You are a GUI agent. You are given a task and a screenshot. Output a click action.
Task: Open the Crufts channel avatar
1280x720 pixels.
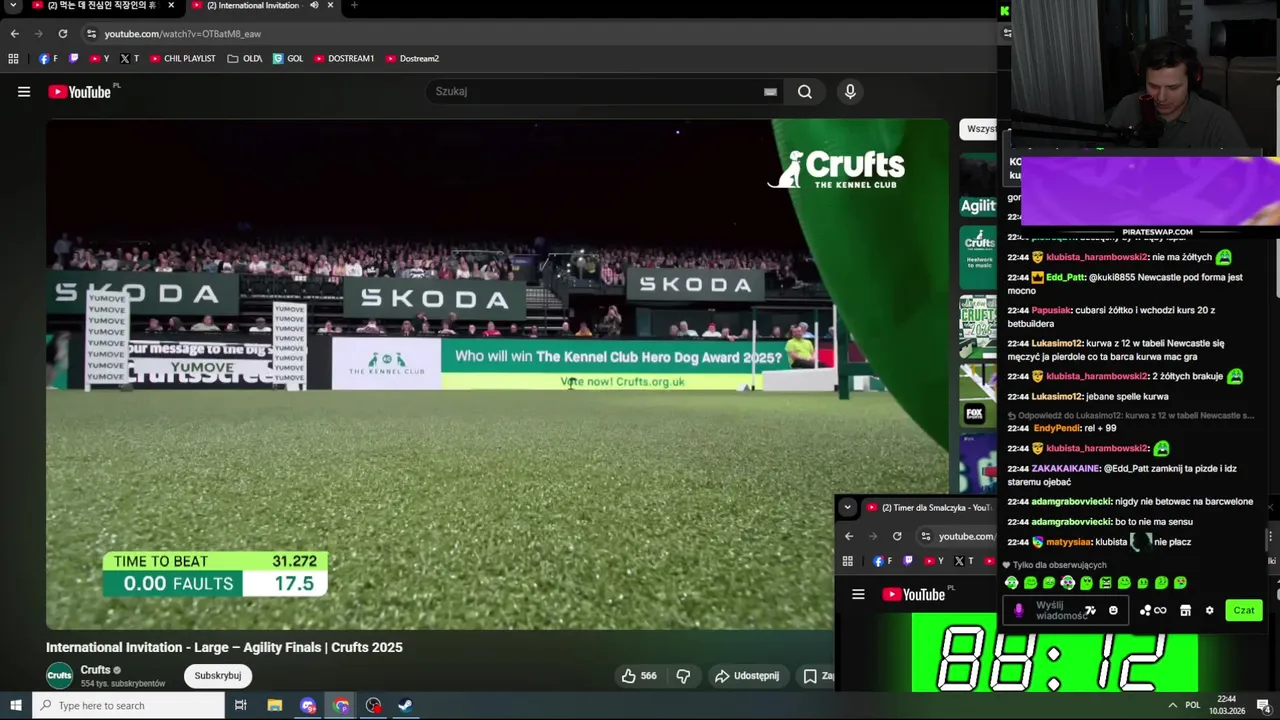tap(60, 676)
